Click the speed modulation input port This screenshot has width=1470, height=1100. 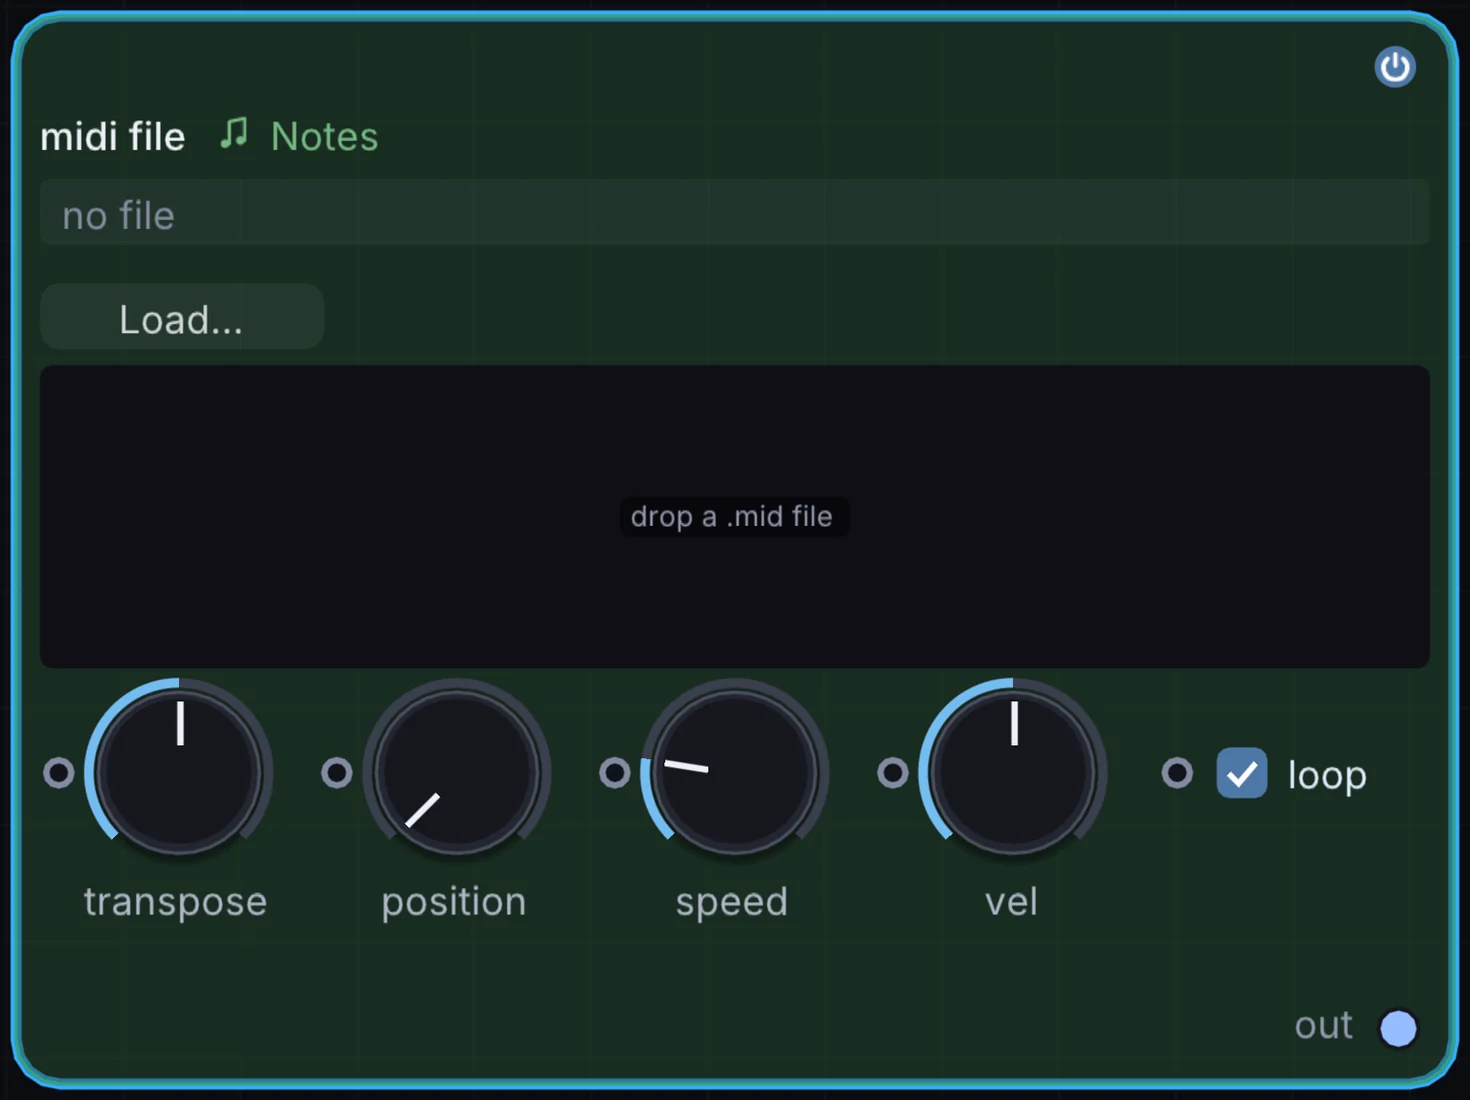(615, 773)
